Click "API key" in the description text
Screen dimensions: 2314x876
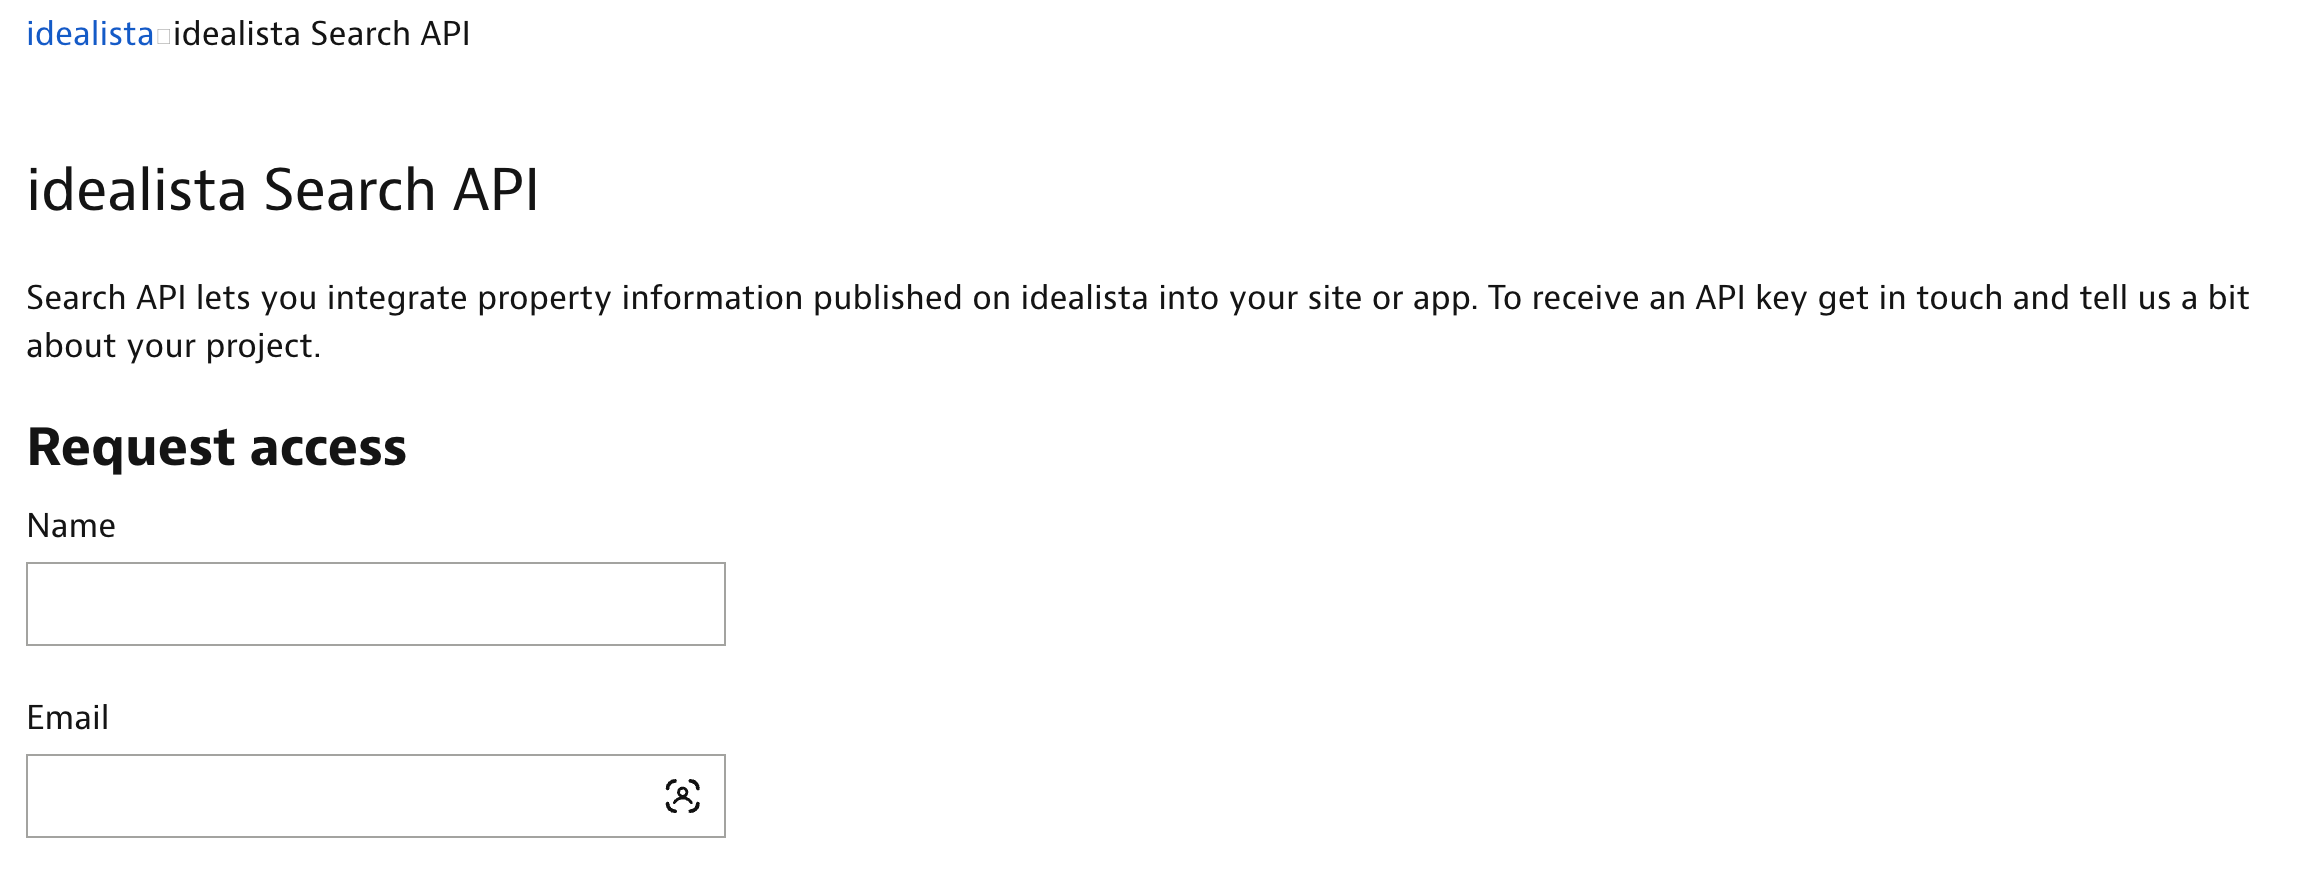pos(1751,298)
